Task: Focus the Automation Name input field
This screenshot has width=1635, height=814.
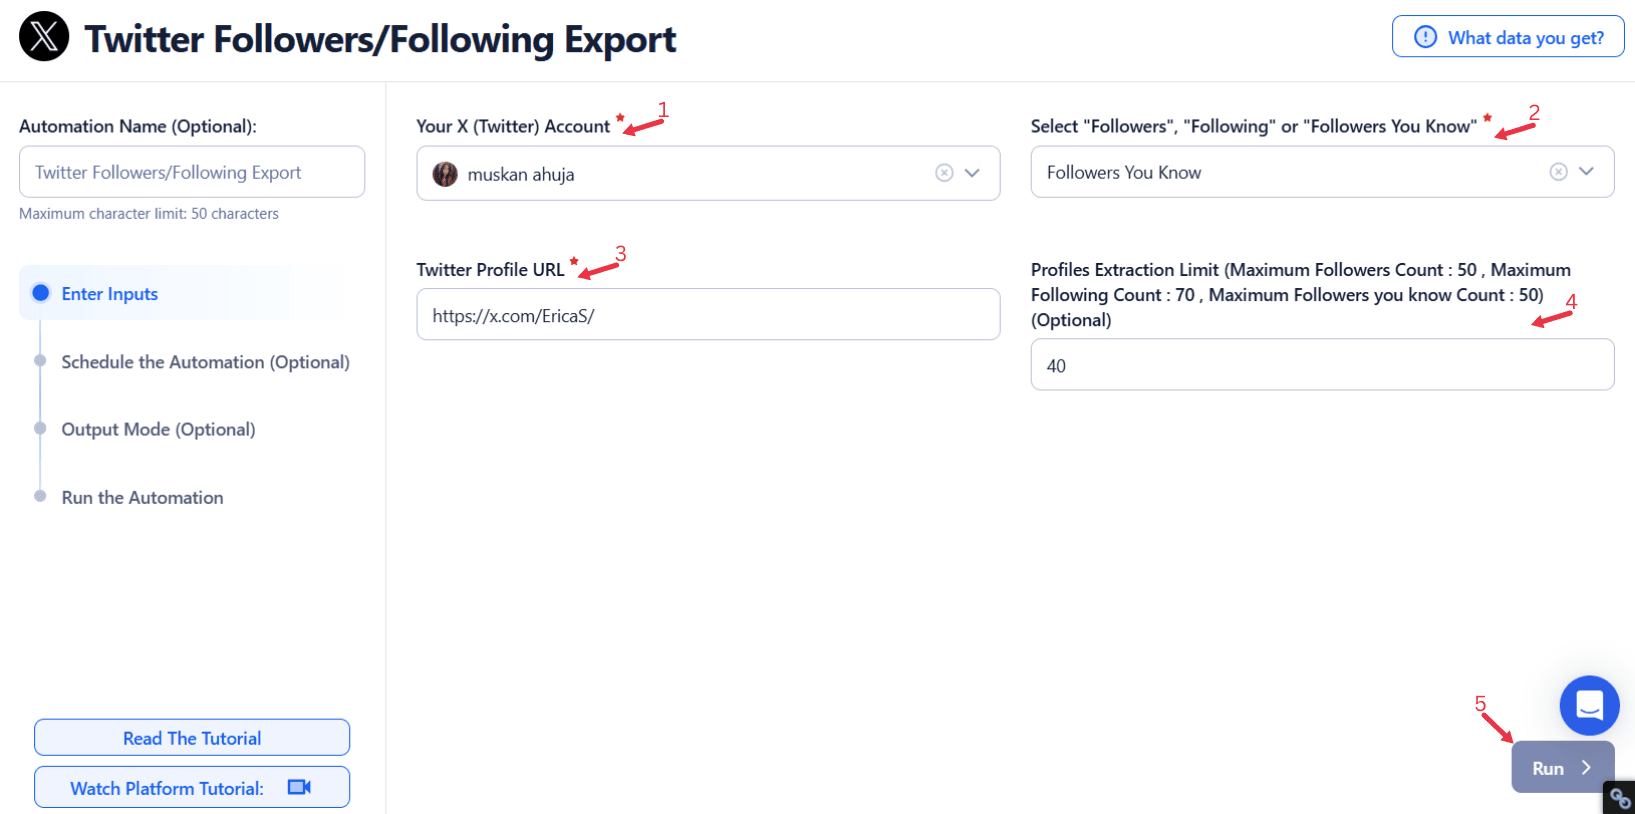Action: (x=192, y=172)
